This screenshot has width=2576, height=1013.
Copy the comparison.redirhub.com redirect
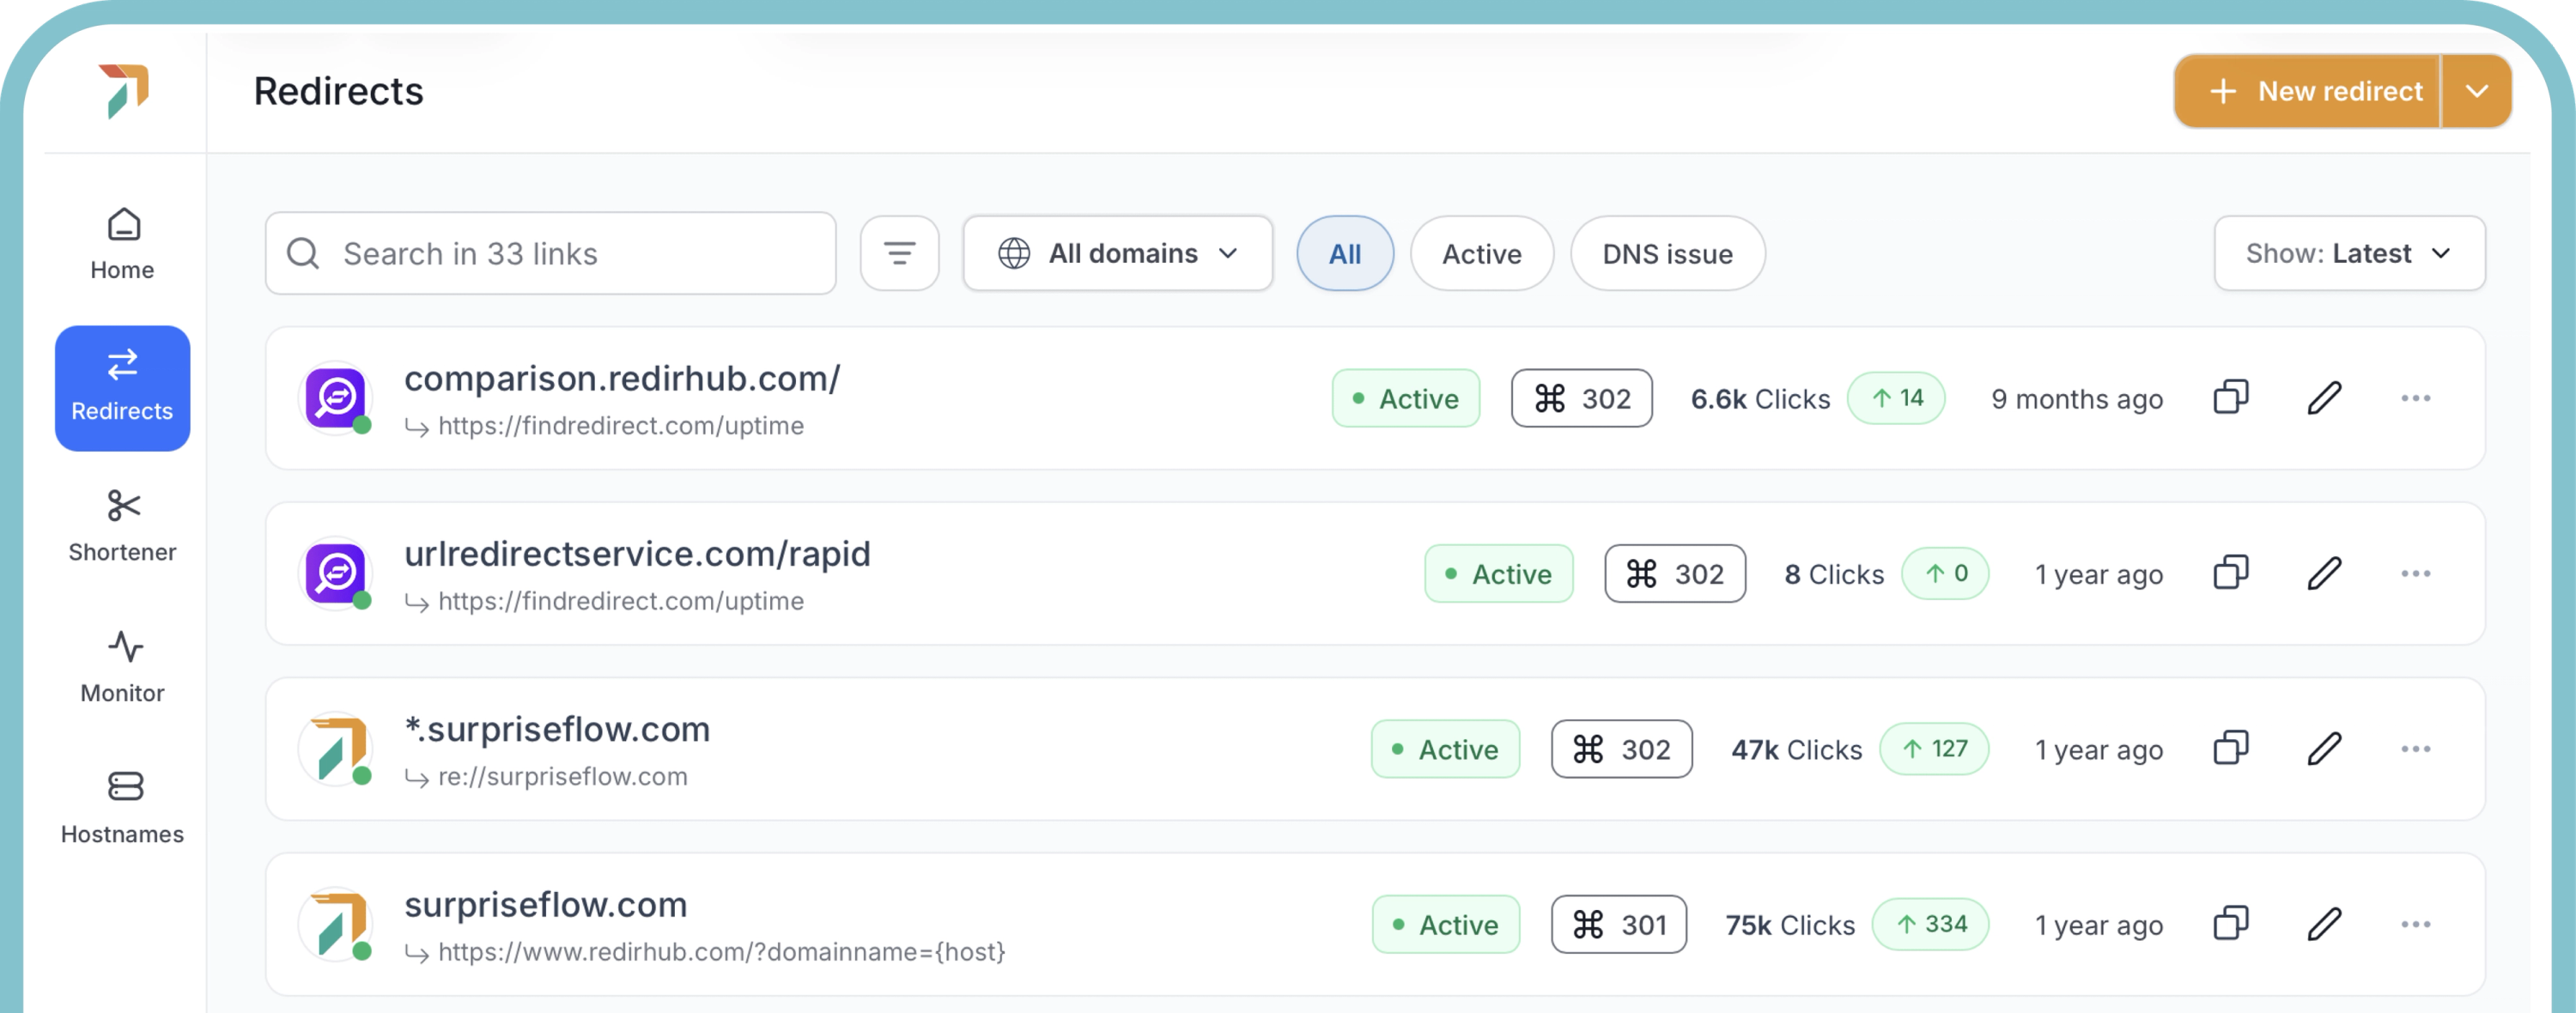pos(2230,398)
